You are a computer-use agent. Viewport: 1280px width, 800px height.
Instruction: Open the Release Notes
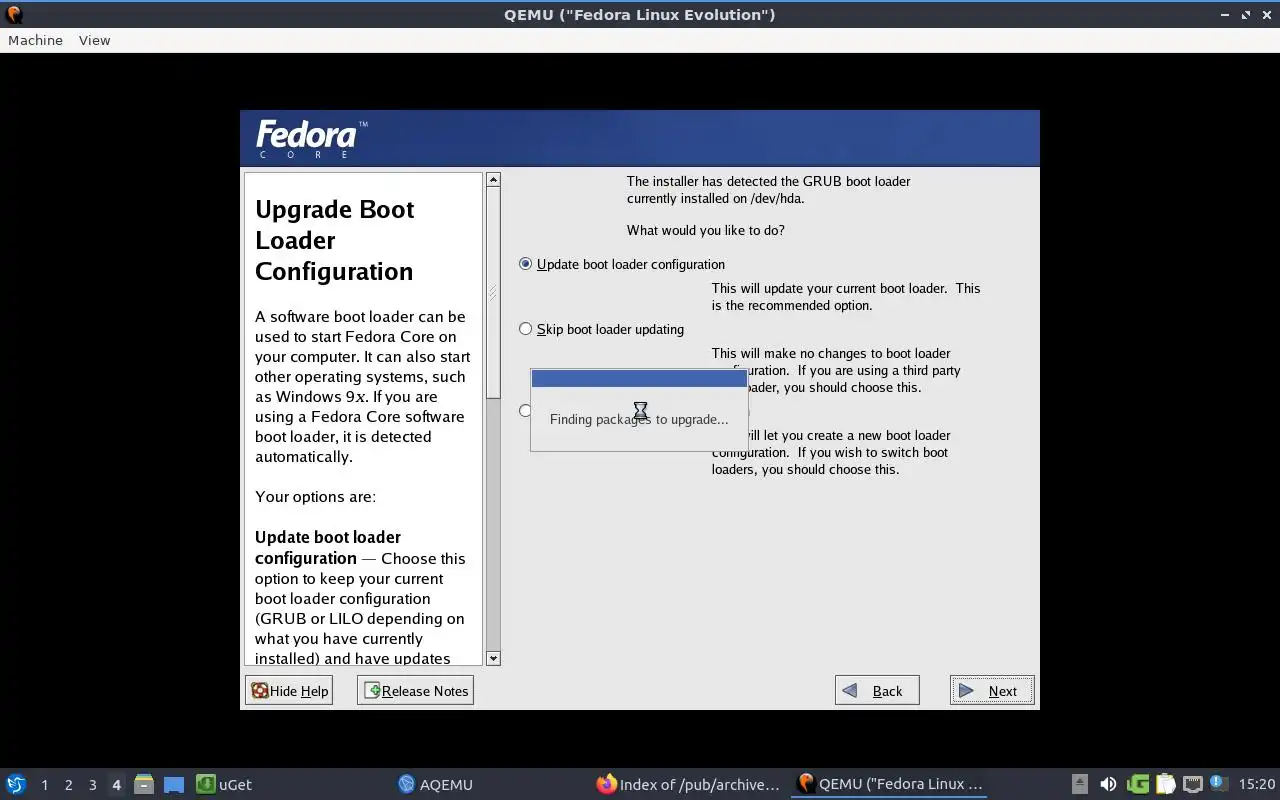click(415, 691)
